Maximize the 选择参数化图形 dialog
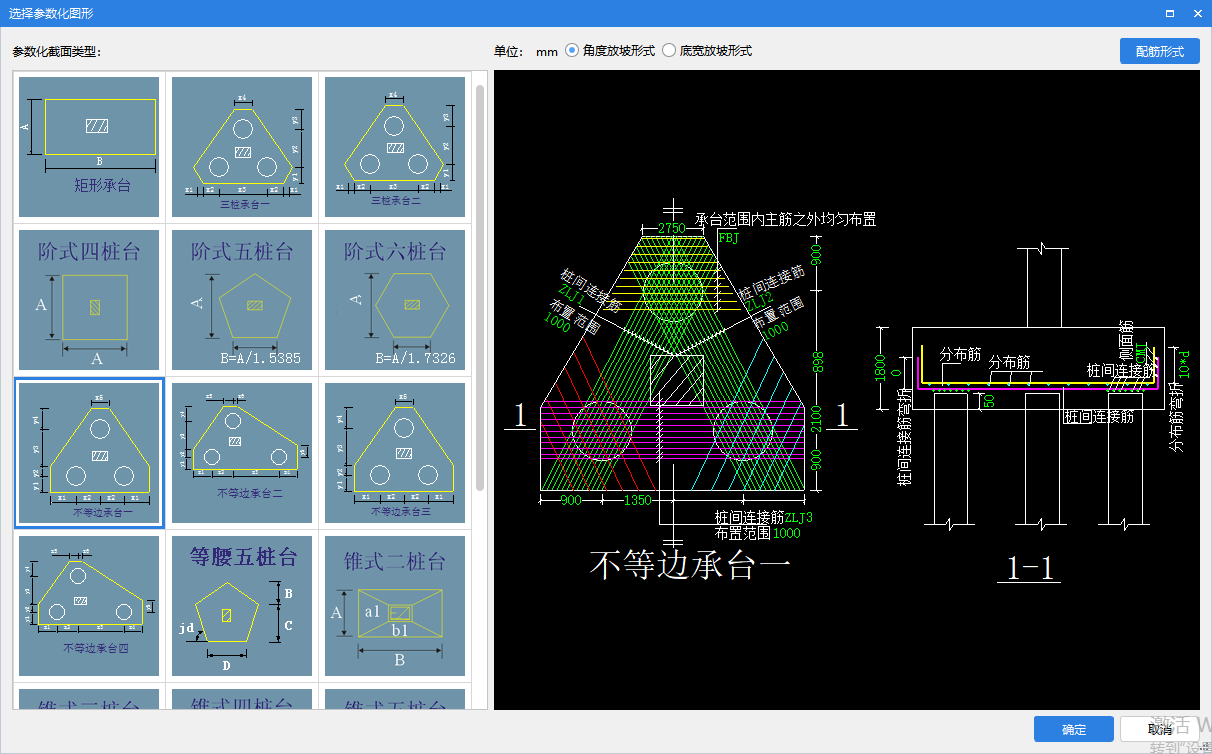The width and height of the screenshot is (1212, 754). [1169, 14]
